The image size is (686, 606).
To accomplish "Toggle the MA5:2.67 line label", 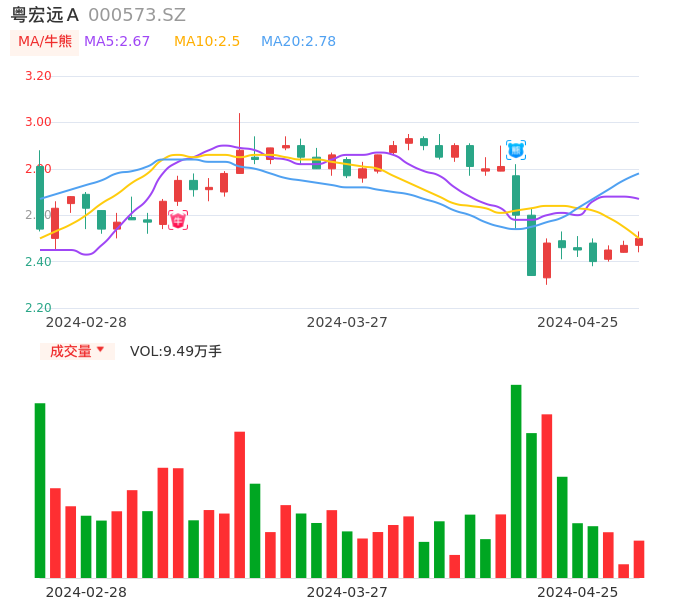I will click(x=117, y=42).
